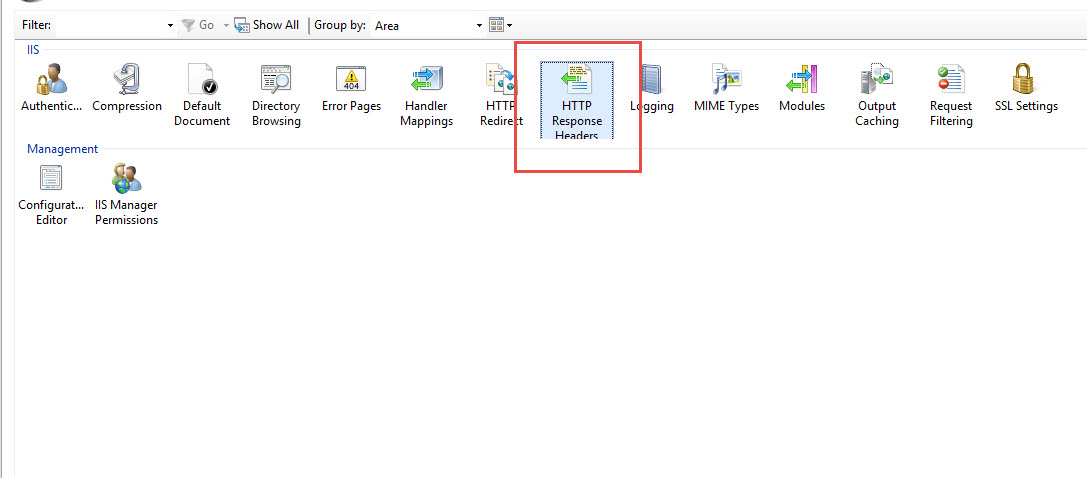Open the Authentication feature icon
This screenshot has height=478, width=1087.
[51, 81]
